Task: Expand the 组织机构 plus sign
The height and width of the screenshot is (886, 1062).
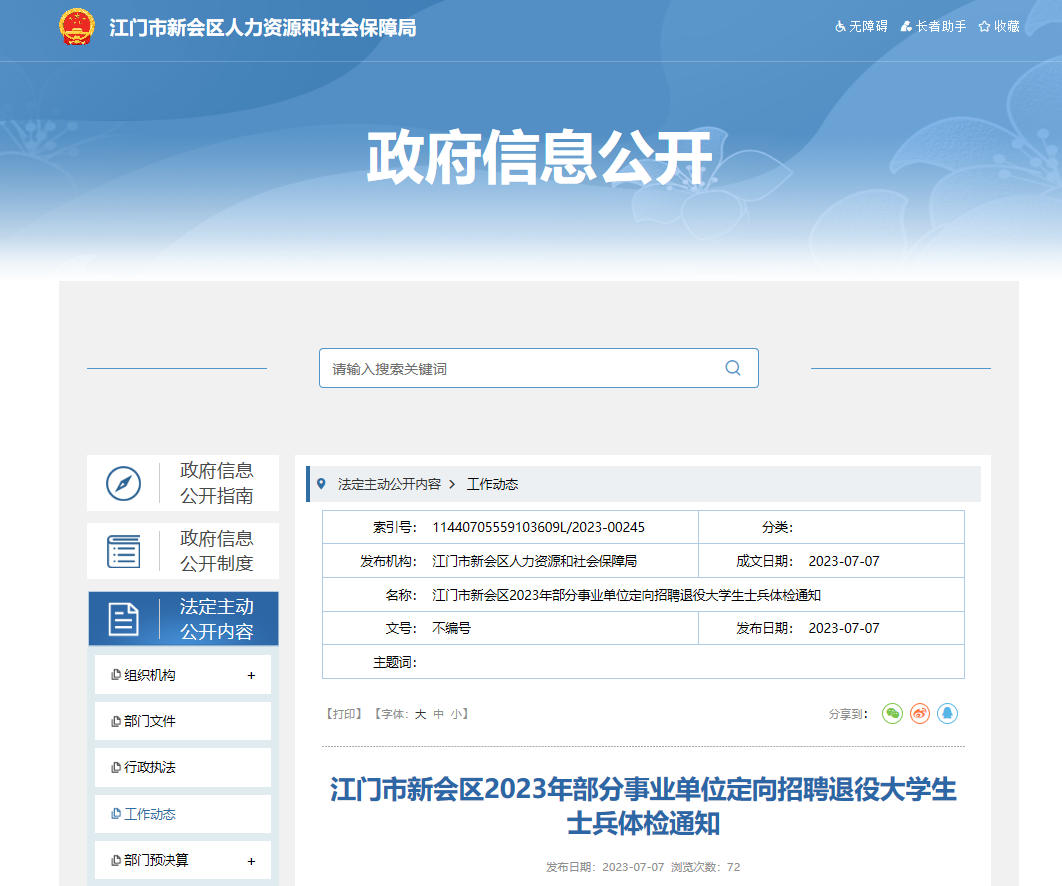Action: [x=251, y=675]
